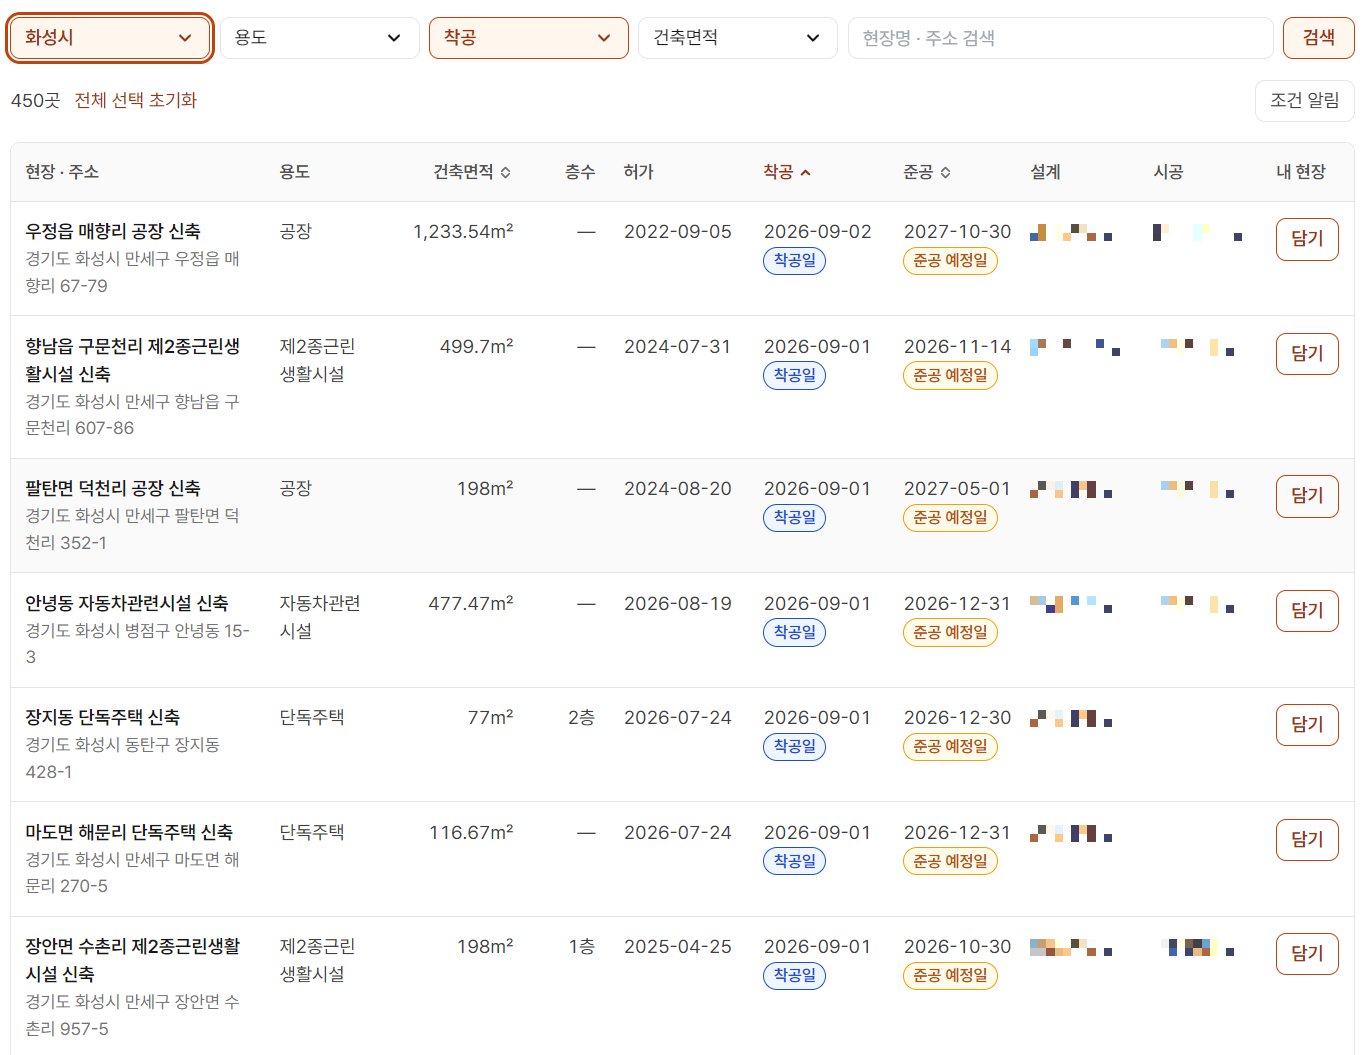The width and height of the screenshot is (1366, 1055).
Task: Click 담기 for 팔탄면 덕천리 공장 신축
Action: click(x=1307, y=496)
